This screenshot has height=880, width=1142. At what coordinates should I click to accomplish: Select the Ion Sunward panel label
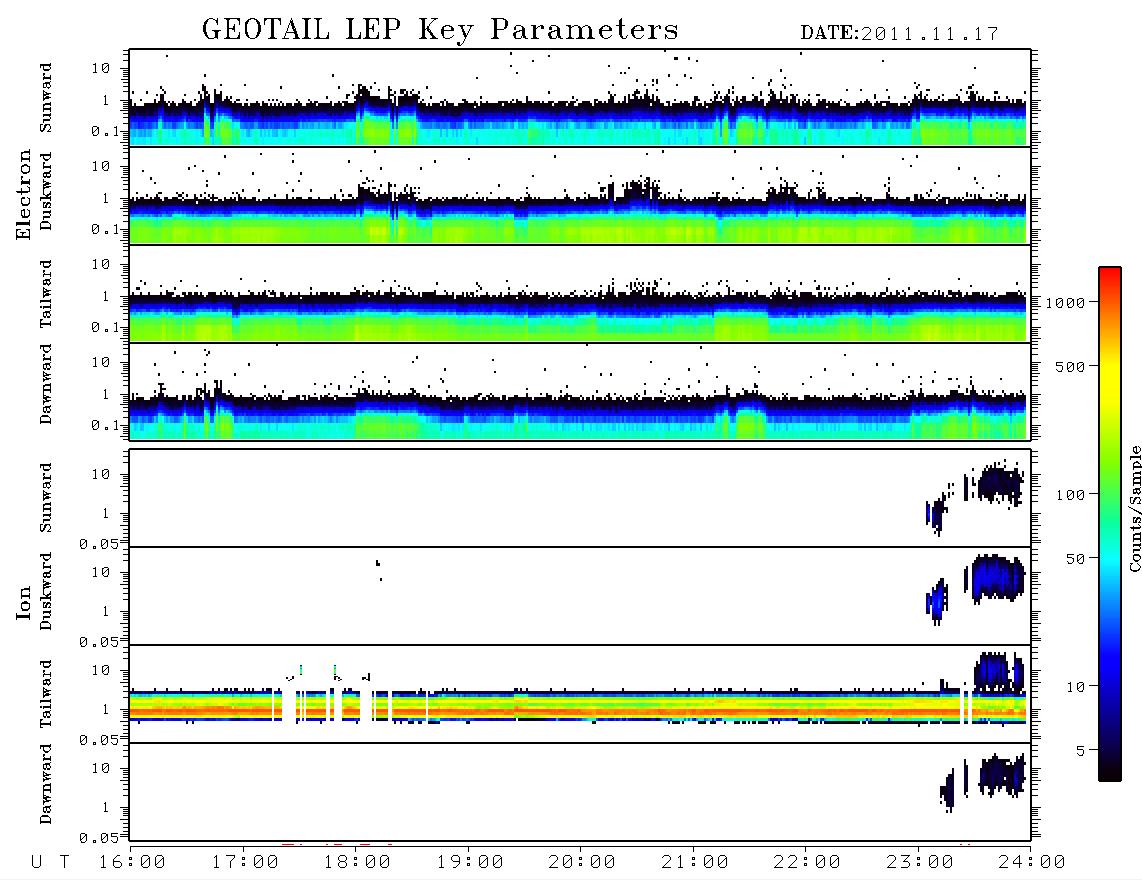point(46,498)
